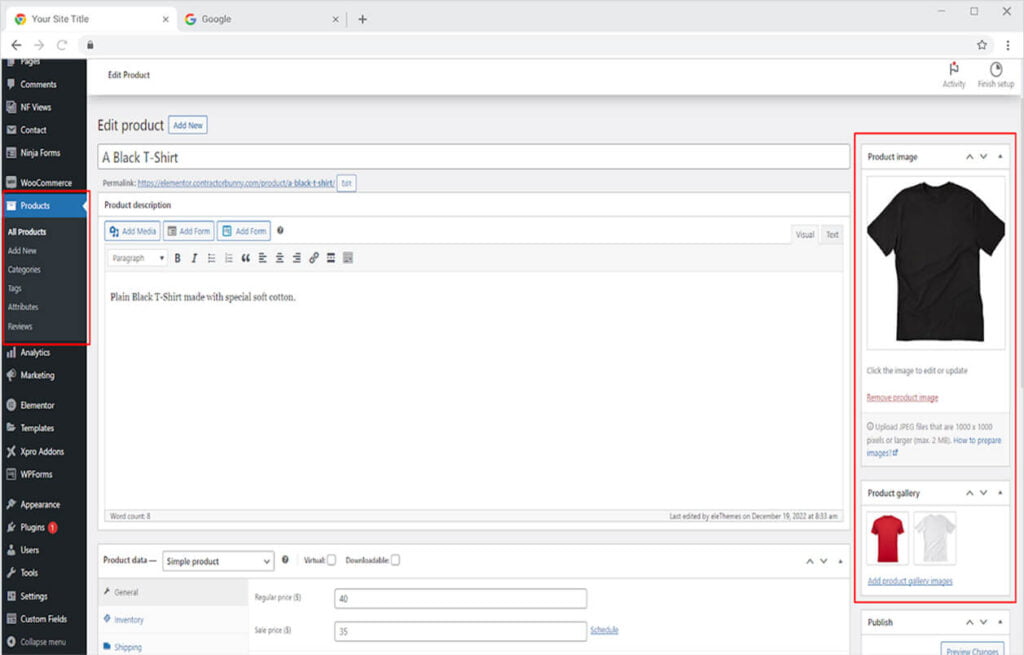Click the Remove product image link
This screenshot has height=655, width=1024.
pyautogui.click(x=902, y=397)
